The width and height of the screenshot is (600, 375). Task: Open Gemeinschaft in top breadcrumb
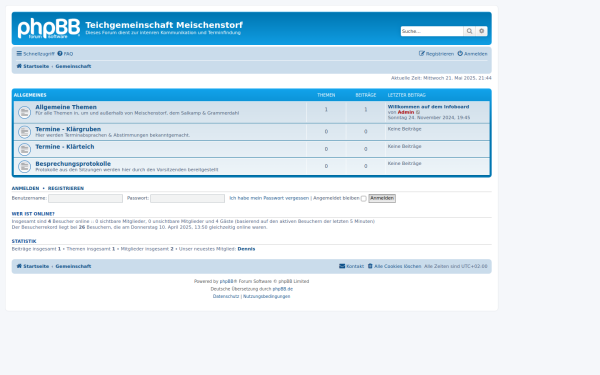[x=73, y=66]
